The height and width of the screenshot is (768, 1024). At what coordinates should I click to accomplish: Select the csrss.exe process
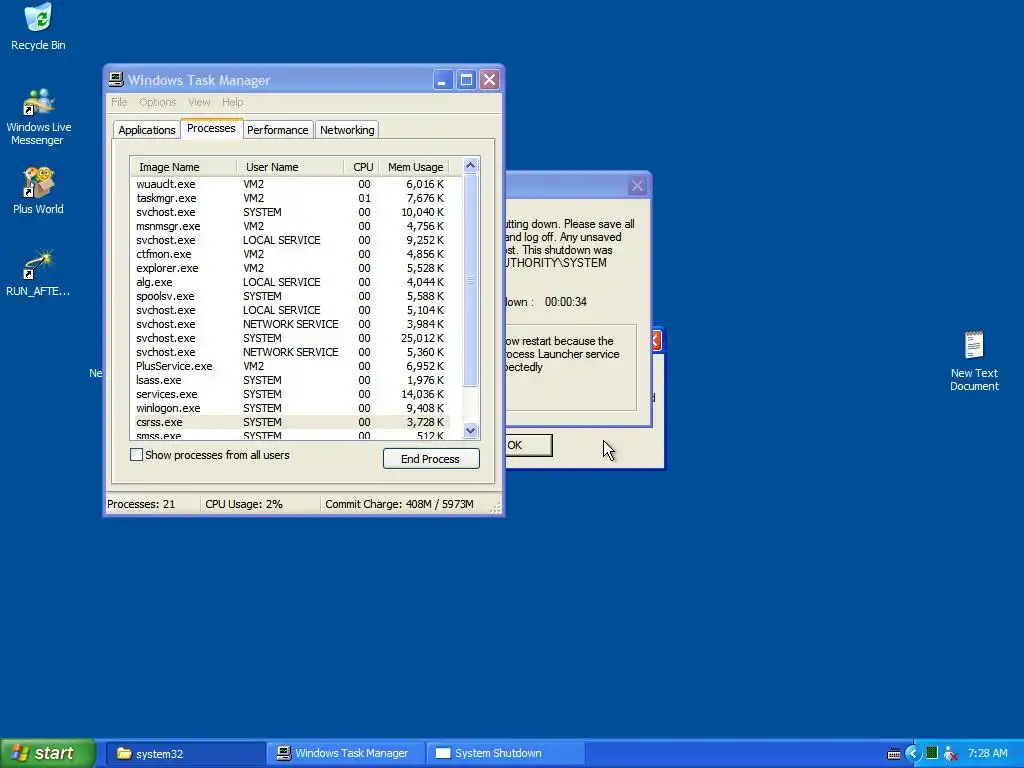292,422
